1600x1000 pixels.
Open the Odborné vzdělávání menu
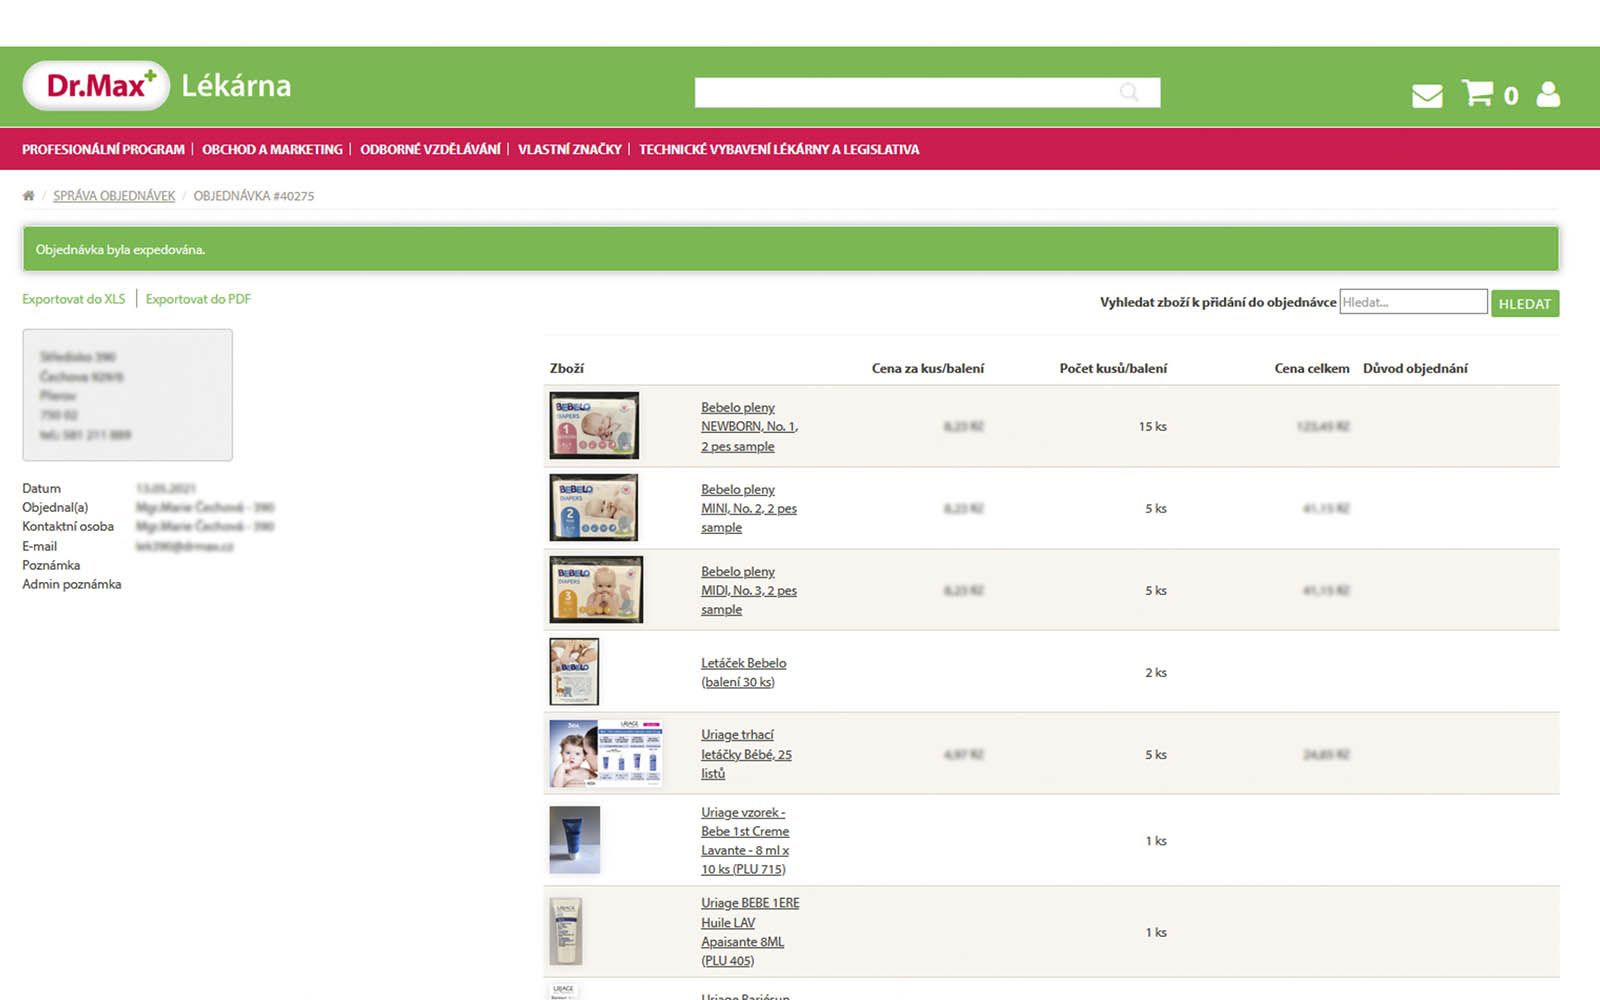point(430,149)
